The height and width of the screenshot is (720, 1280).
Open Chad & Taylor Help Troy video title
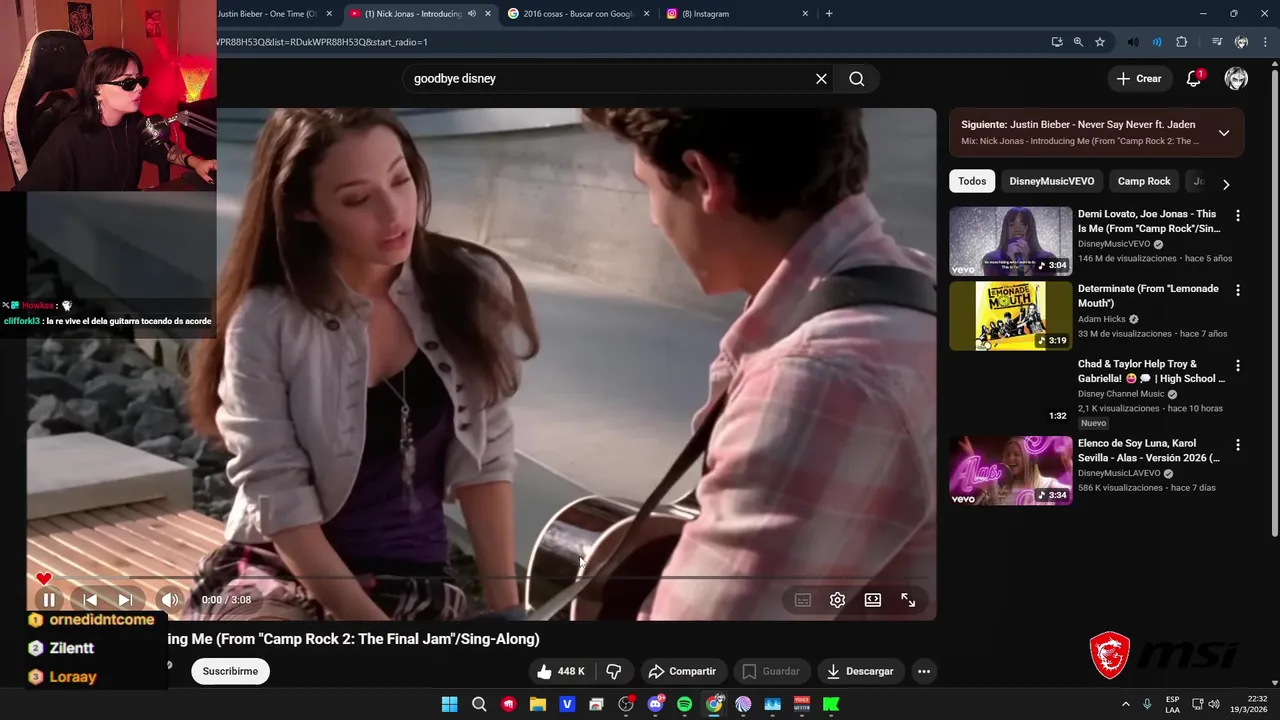[1152, 371]
